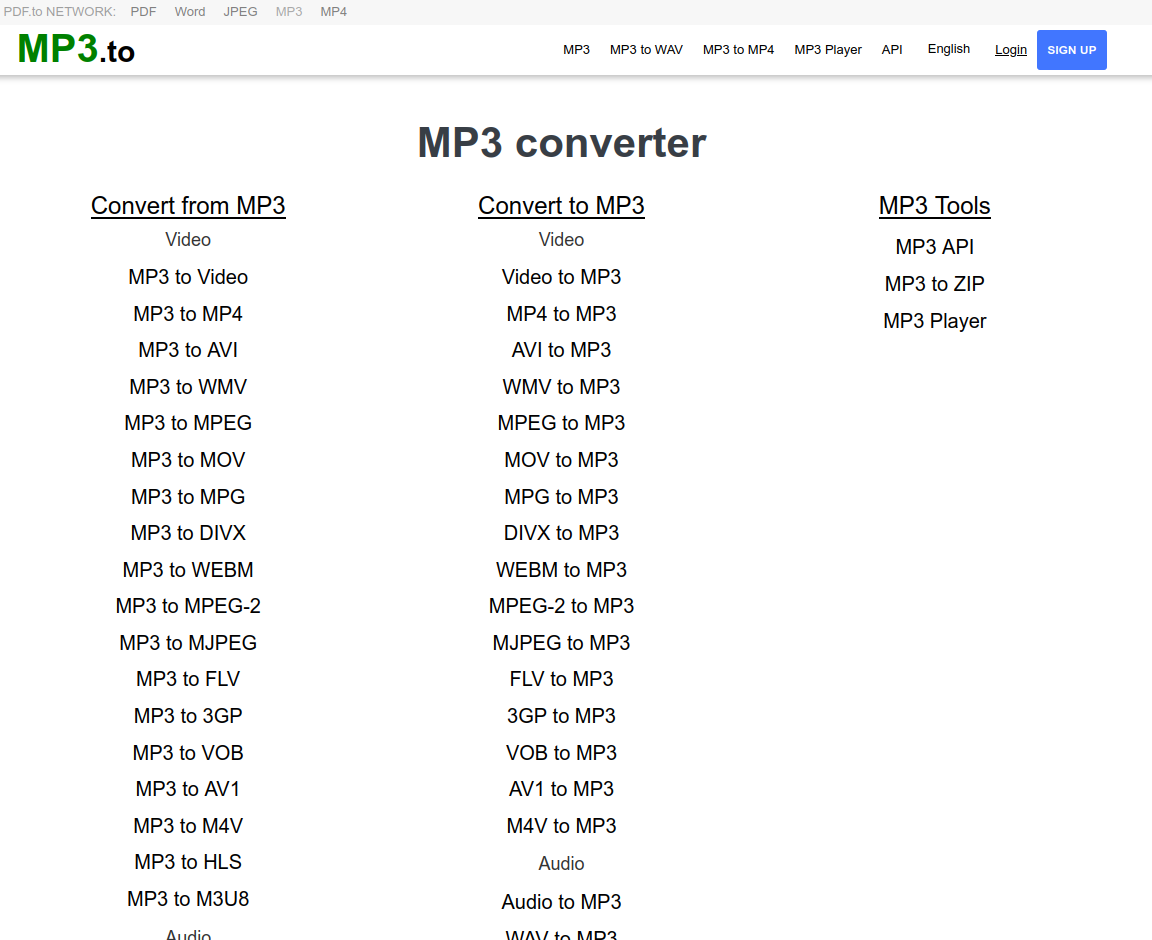Open the MP3 to ZIP tool
This screenshot has height=940, width=1152.
pyautogui.click(x=934, y=284)
